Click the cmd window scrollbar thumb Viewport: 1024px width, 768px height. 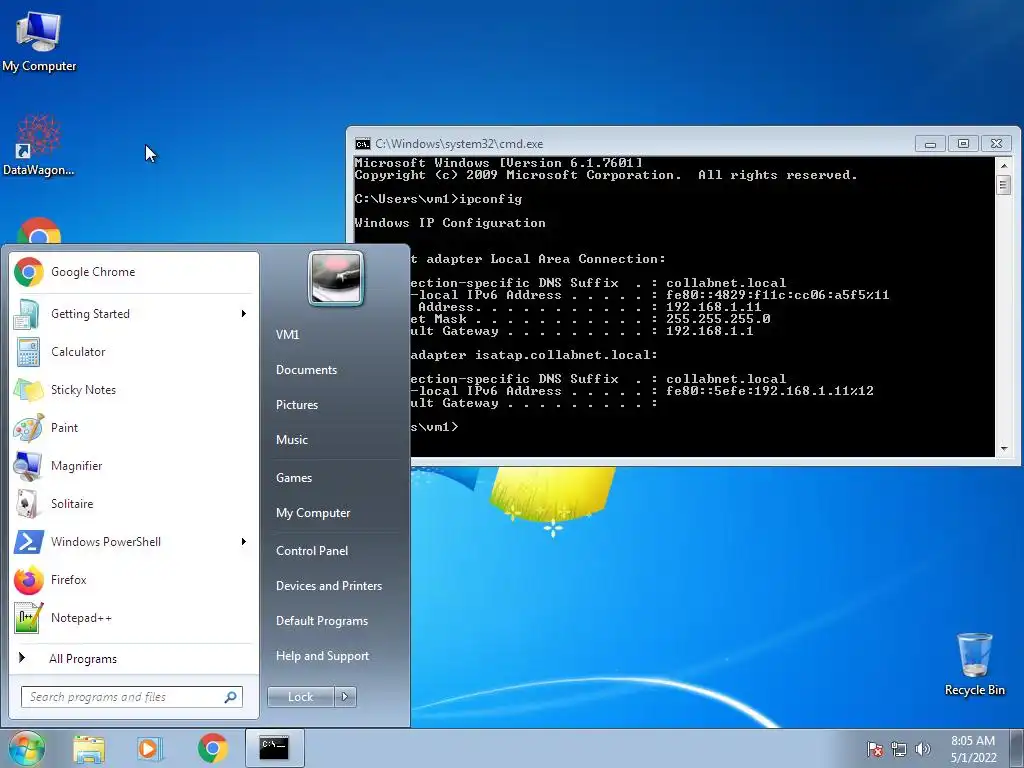tap(1004, 185)
